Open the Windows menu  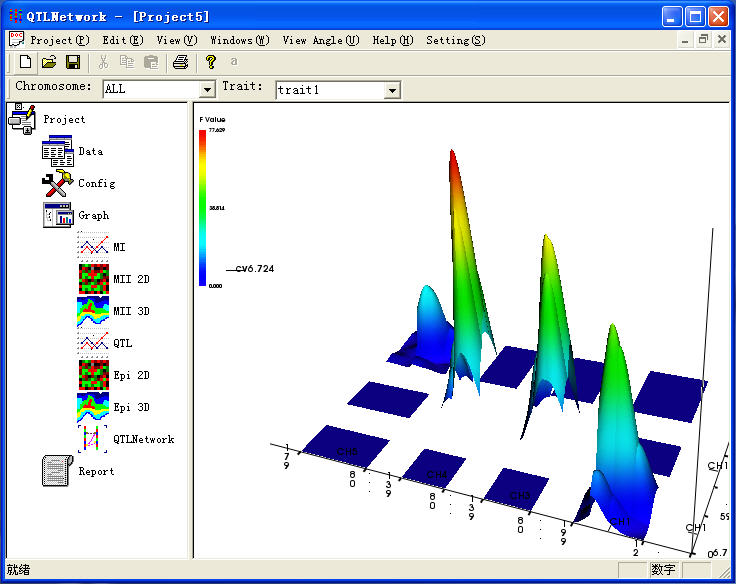click(x=239, y=40)
